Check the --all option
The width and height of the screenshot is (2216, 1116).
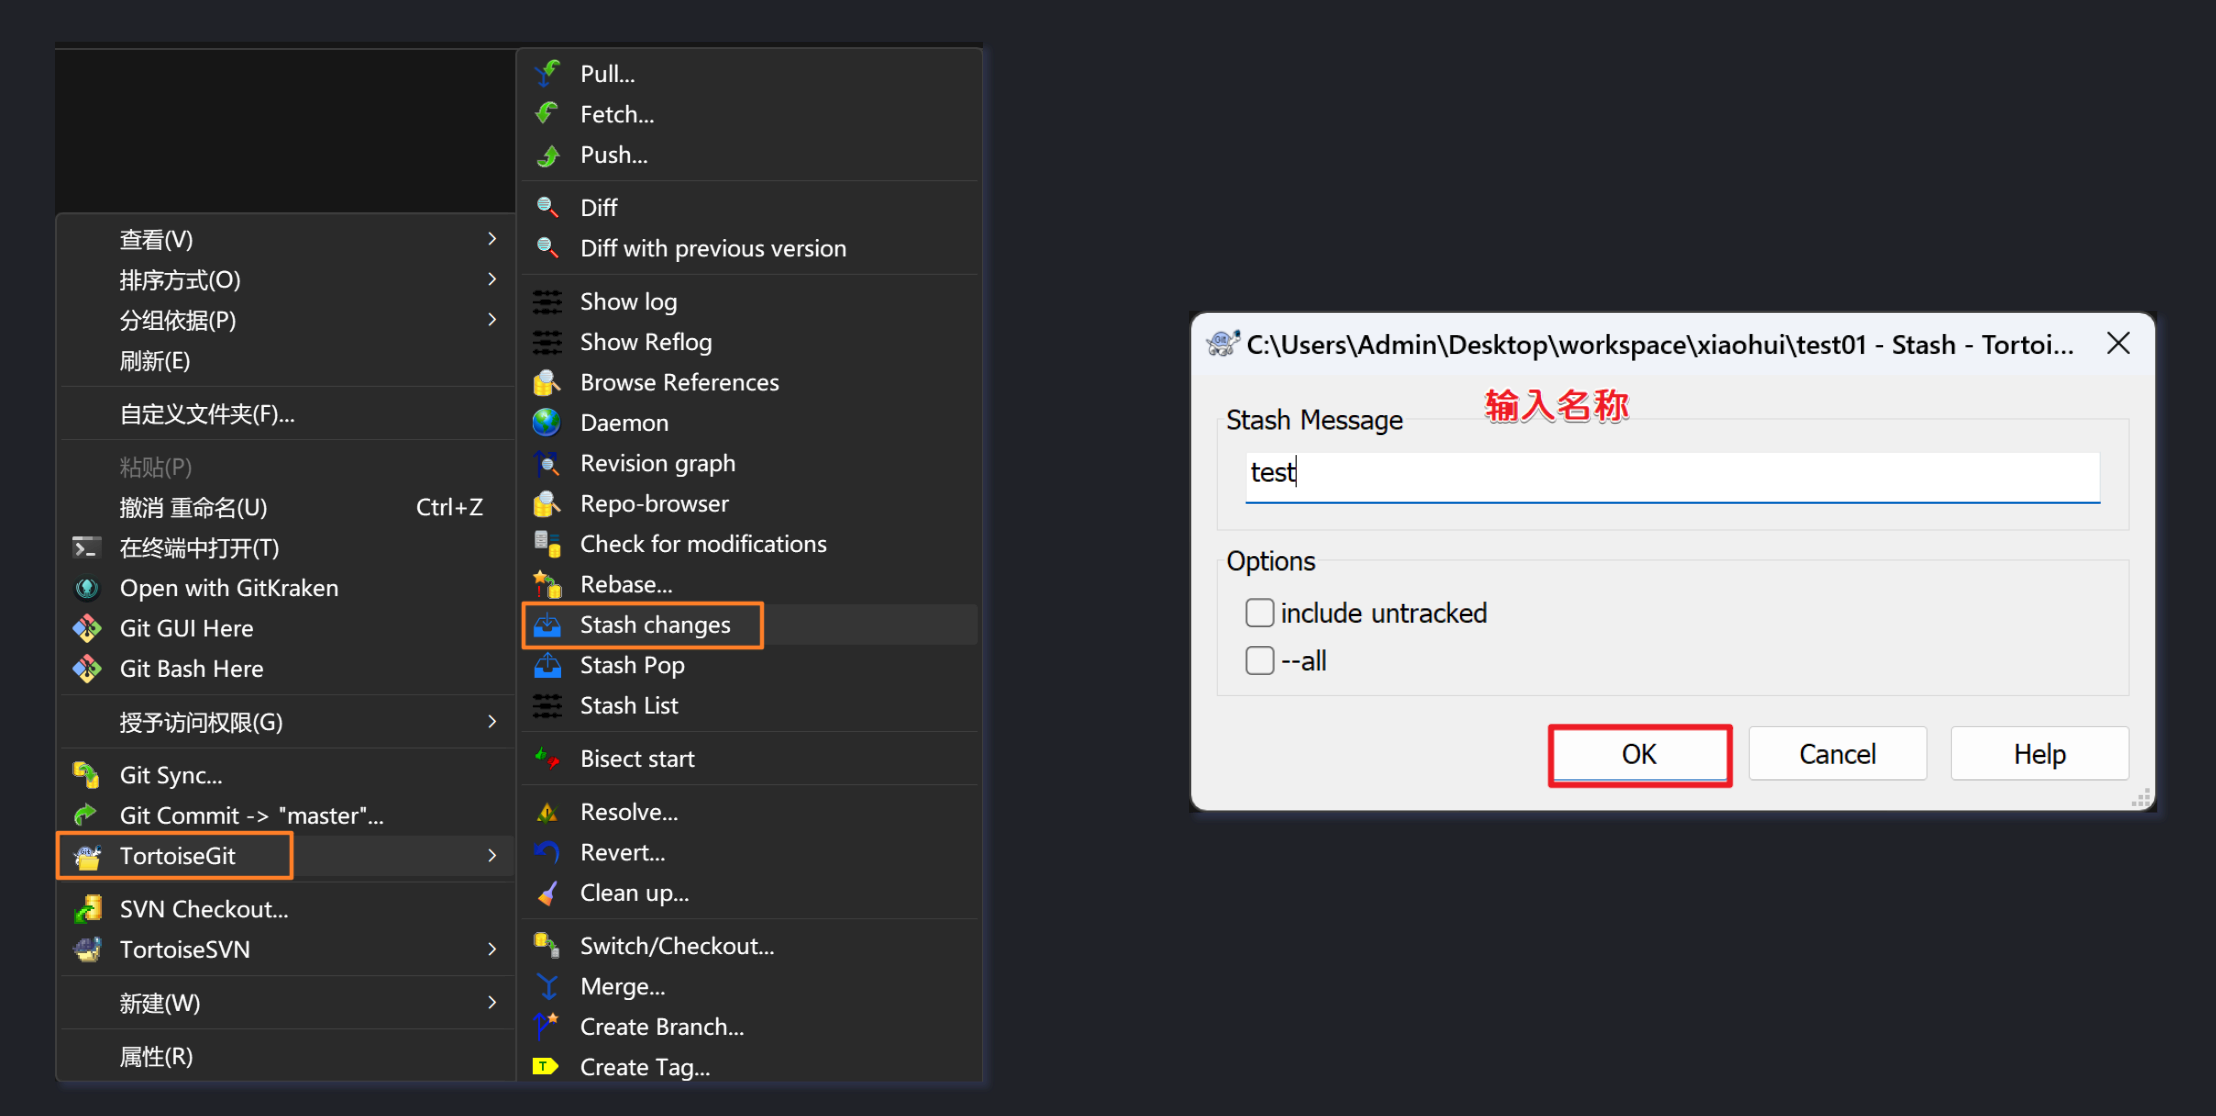tap(1260, 661)
